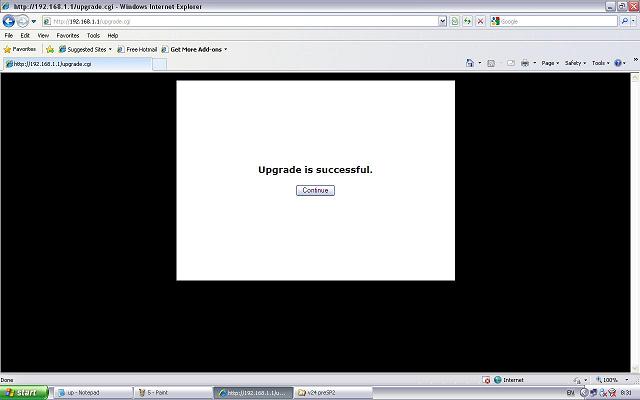640x400 pixels.
Task: Click the system tray clock
Action: [626, 393]
